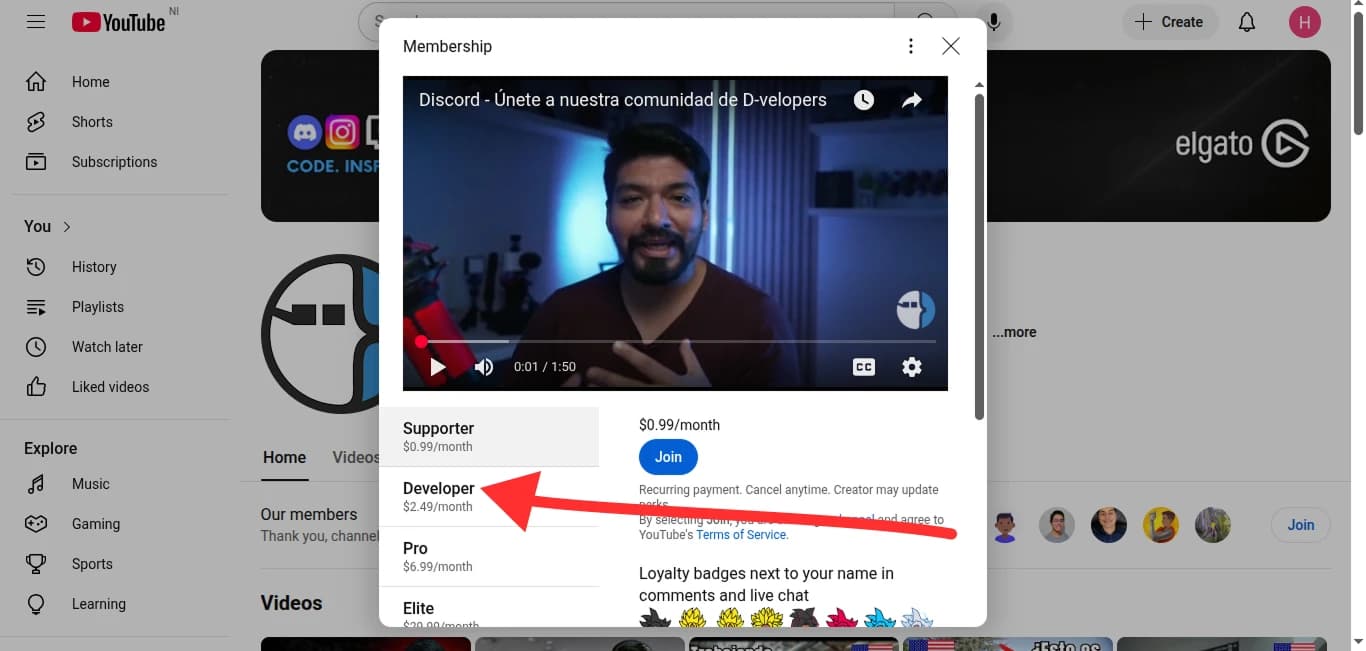Open the video title link
The width and height of the screenshot is (1366, 651).
[x=623, y=100]
